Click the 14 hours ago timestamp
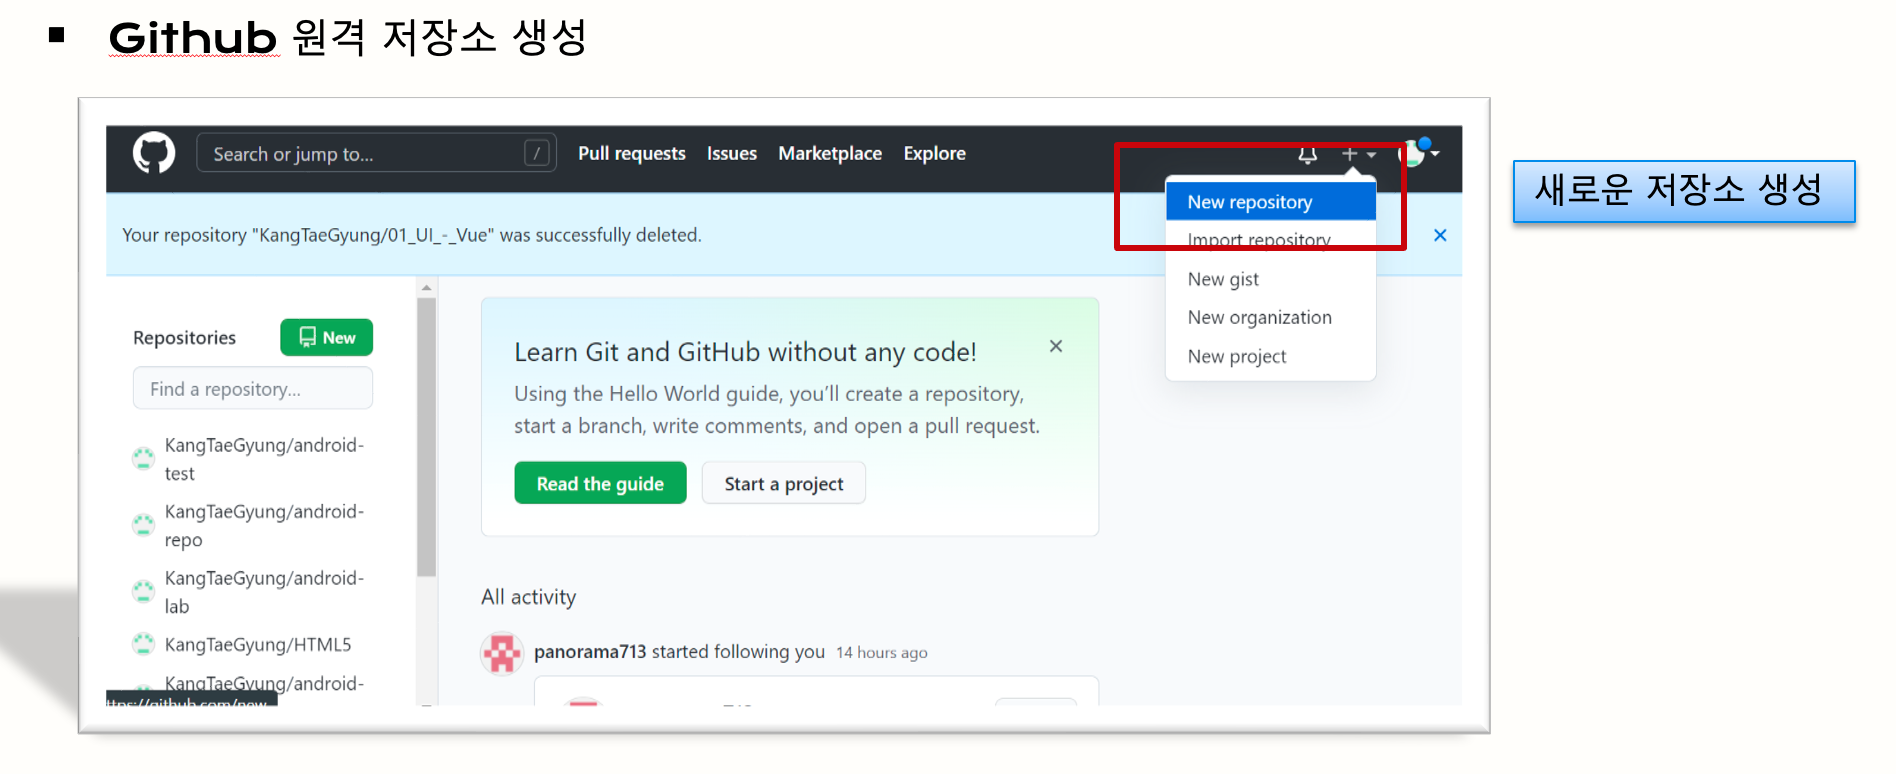 pyautogui.click(x=882, y=653)
